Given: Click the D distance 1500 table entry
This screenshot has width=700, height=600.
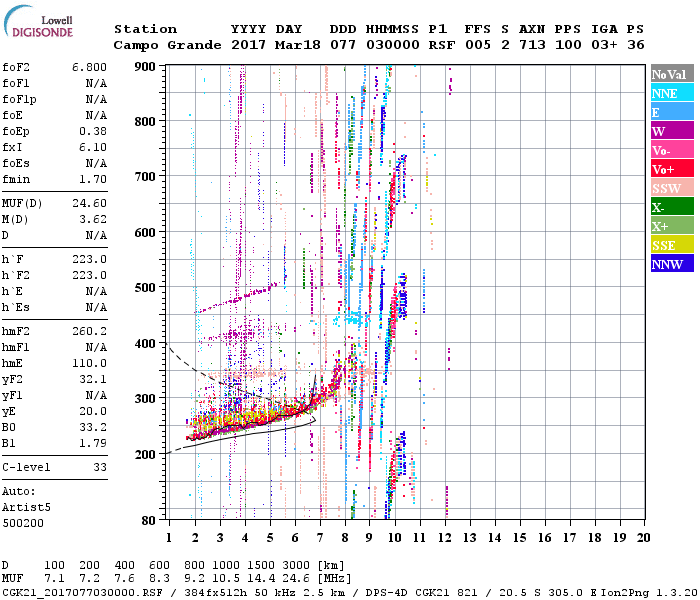Looking at the screenshot, I should 261,566.
